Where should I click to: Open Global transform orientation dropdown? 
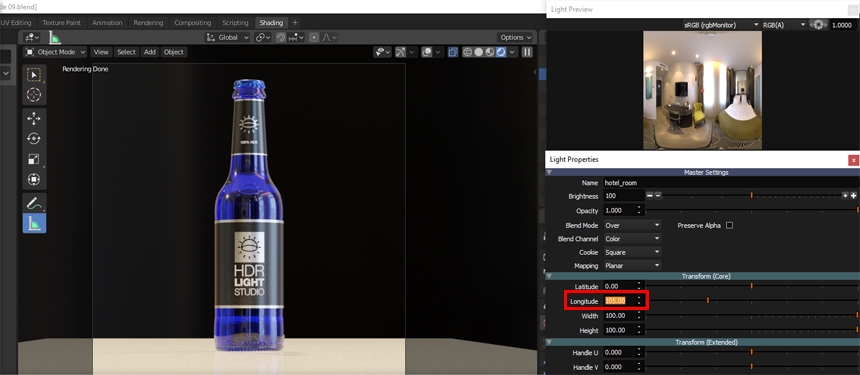[228, 37]
